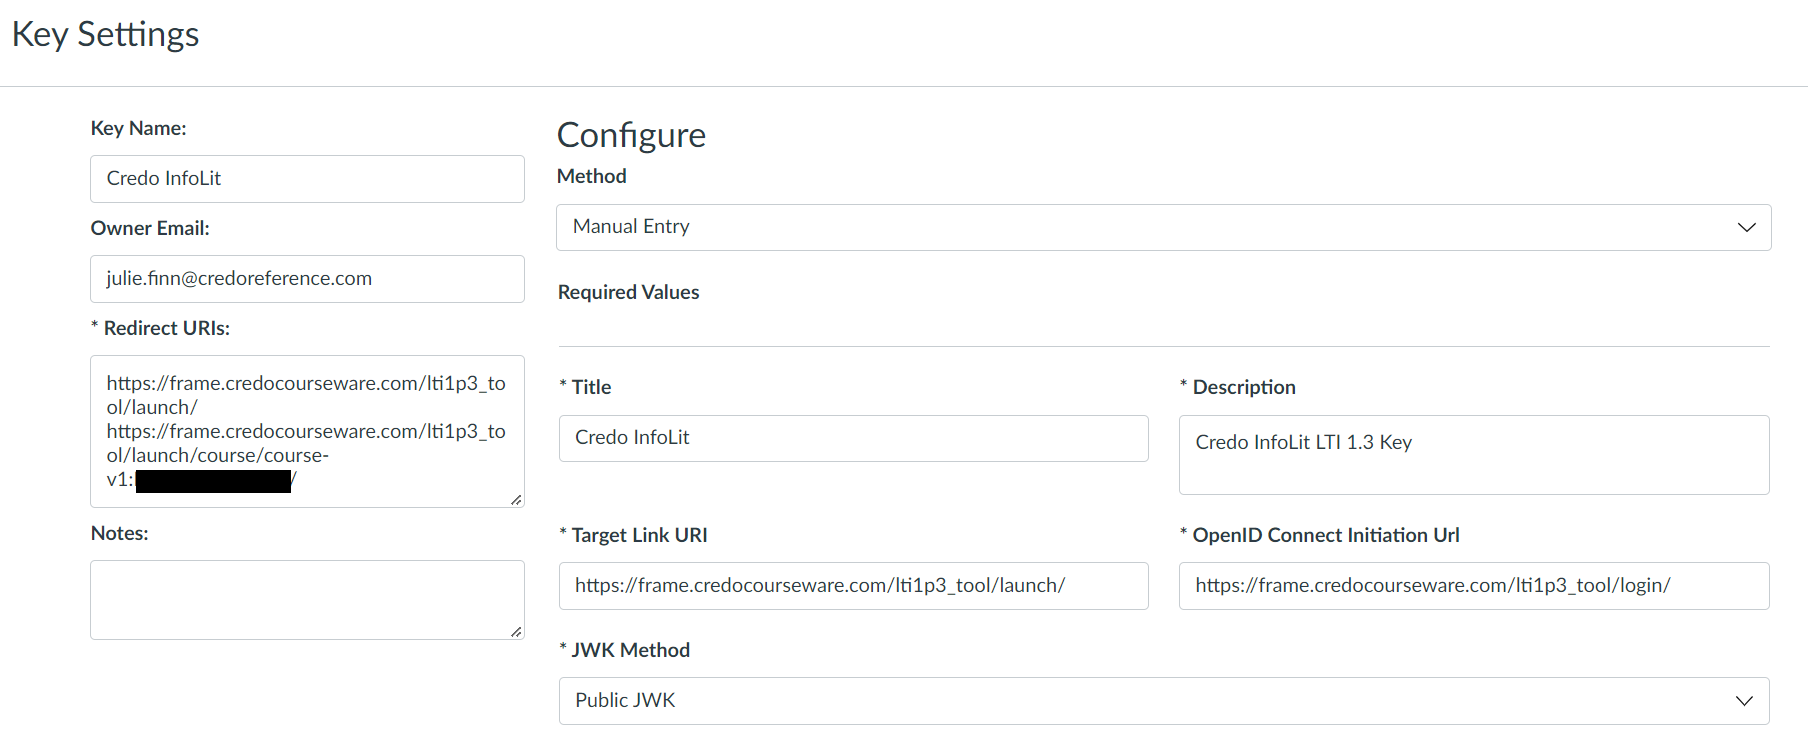The height and width of the screenshot is (735, 1808).
Task: Click the Description label
Action: (1237, 387)
